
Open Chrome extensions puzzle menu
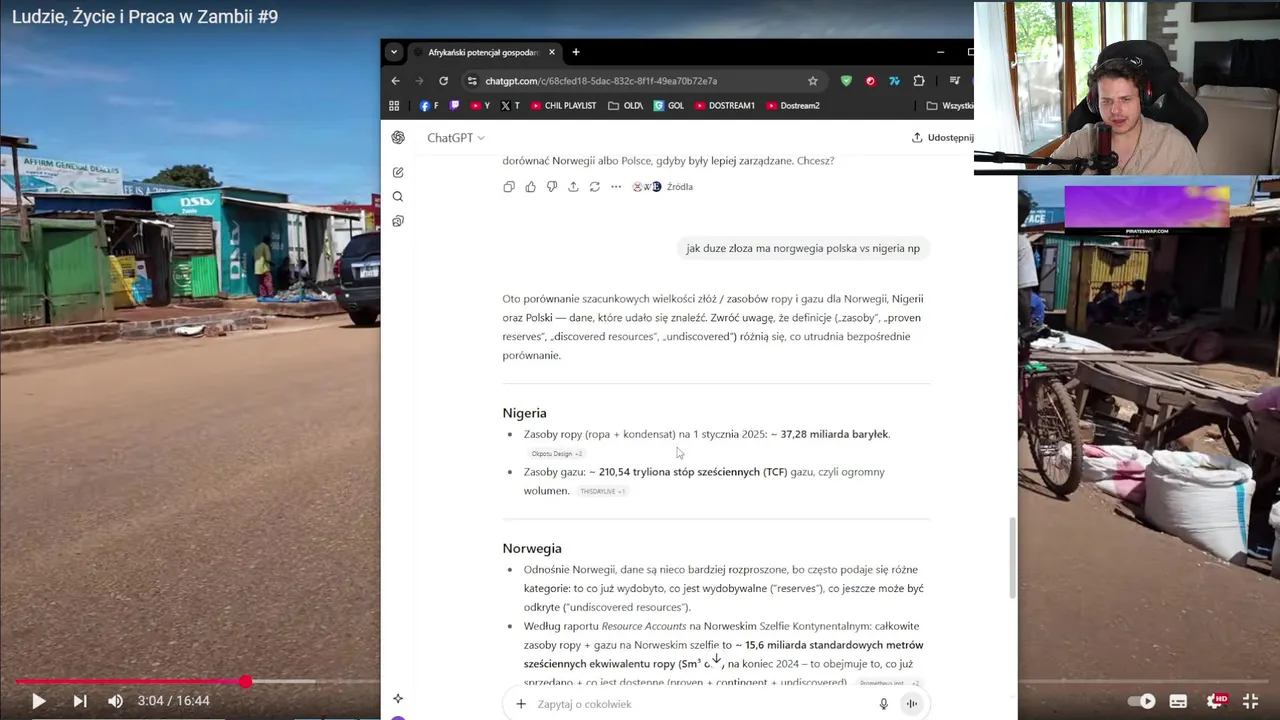coord(919,81)
